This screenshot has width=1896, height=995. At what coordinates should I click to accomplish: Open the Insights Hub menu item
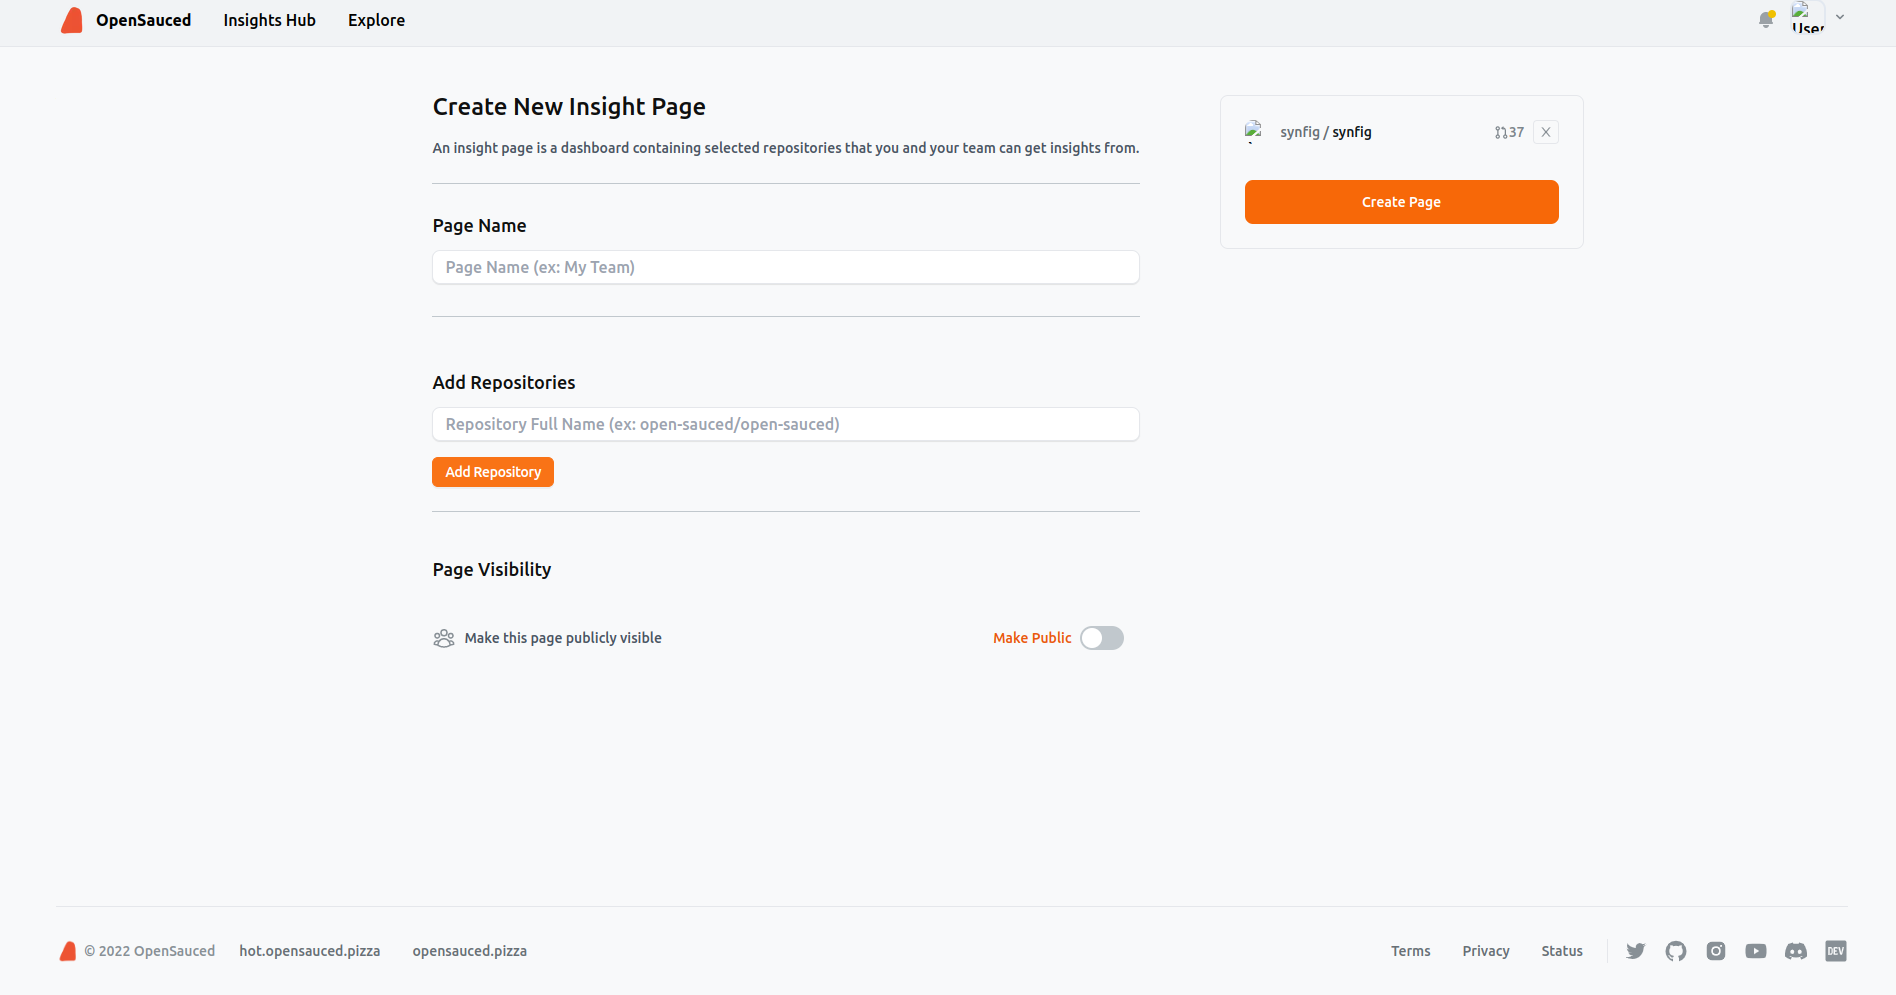[269, 20]
